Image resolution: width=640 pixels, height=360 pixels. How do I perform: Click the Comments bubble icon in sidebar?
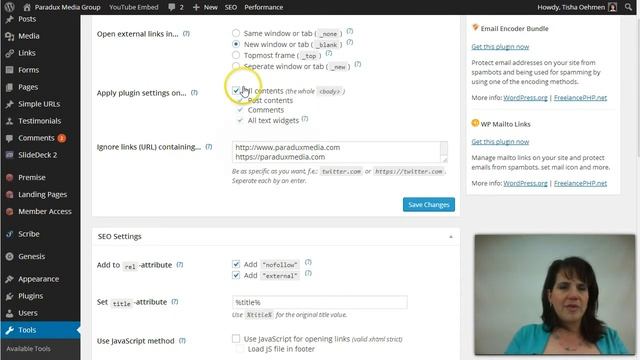coord(9,138)
